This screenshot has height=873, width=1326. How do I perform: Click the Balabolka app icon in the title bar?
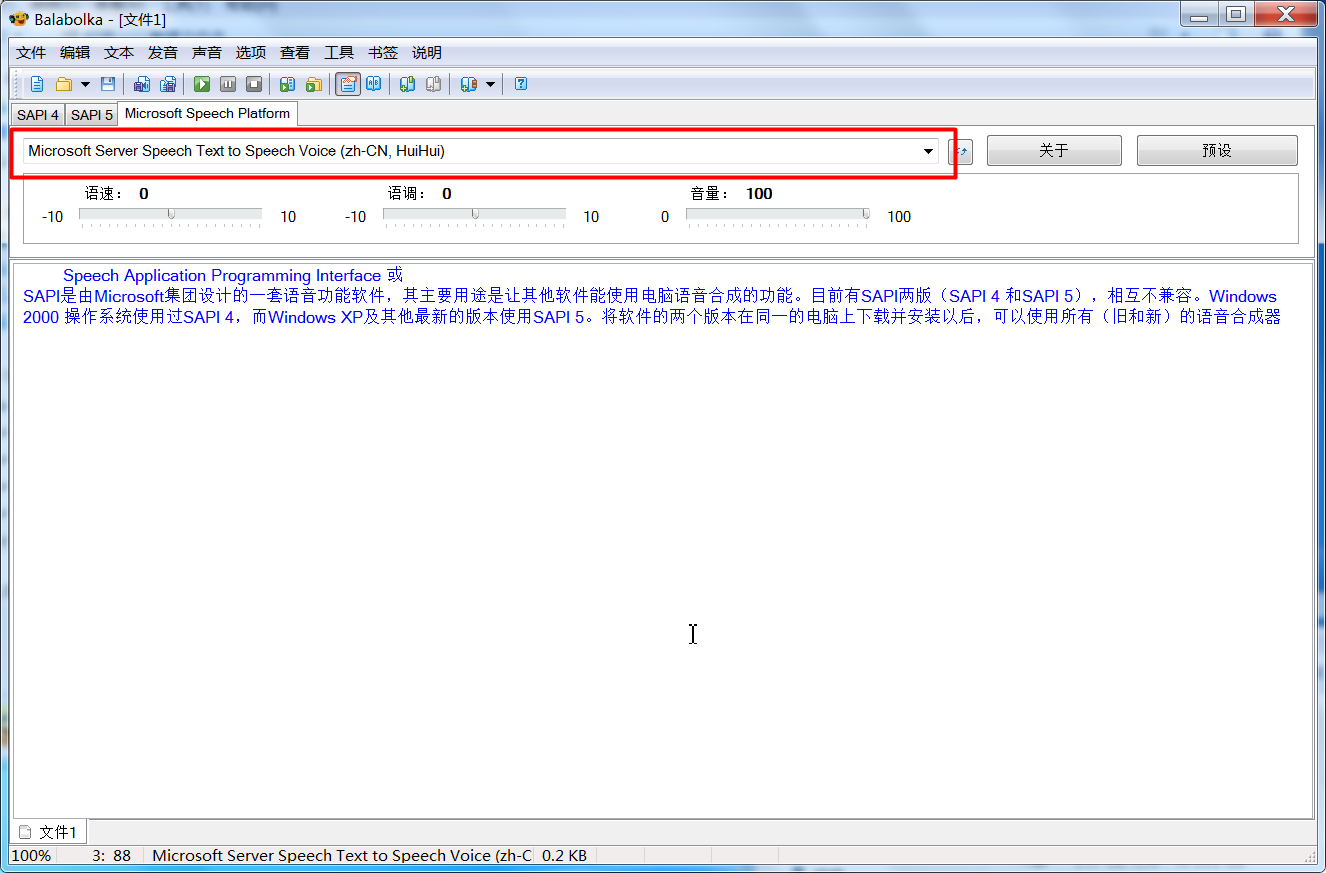(18, 19)
